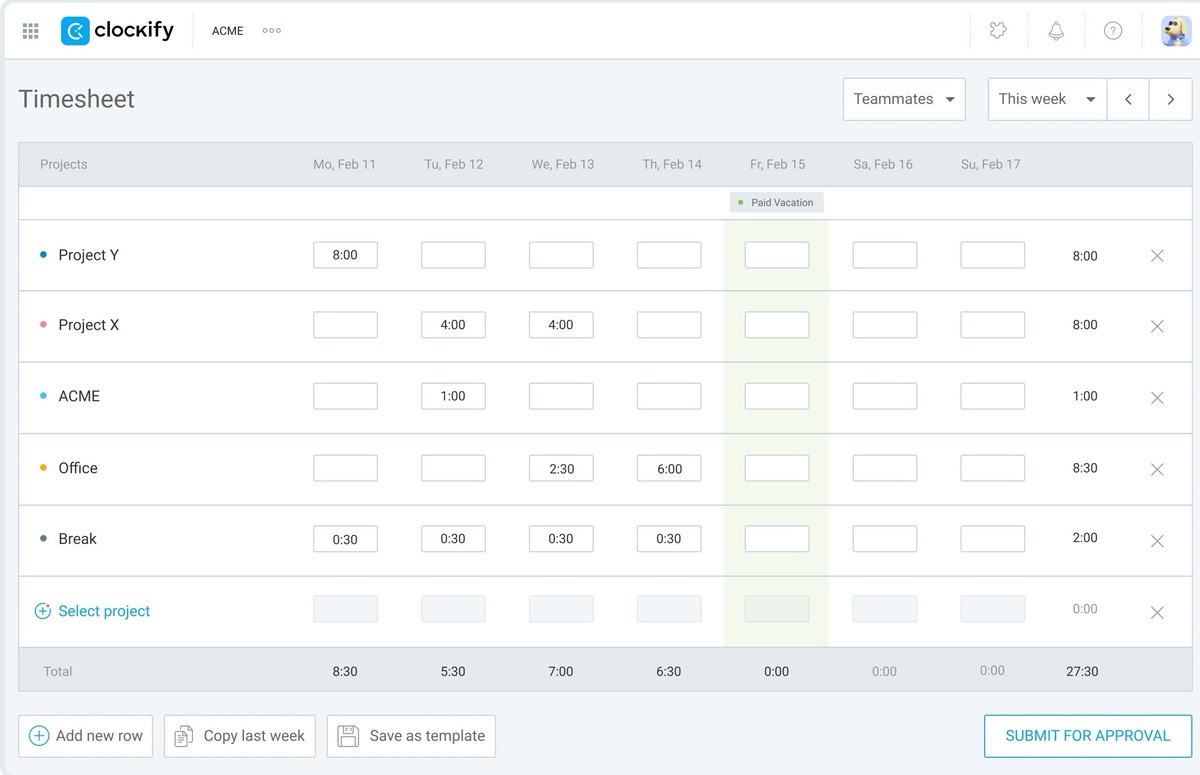Click the puzzle integrations icon
This screenshot has height=775, width=1200.
coord(997,30)
